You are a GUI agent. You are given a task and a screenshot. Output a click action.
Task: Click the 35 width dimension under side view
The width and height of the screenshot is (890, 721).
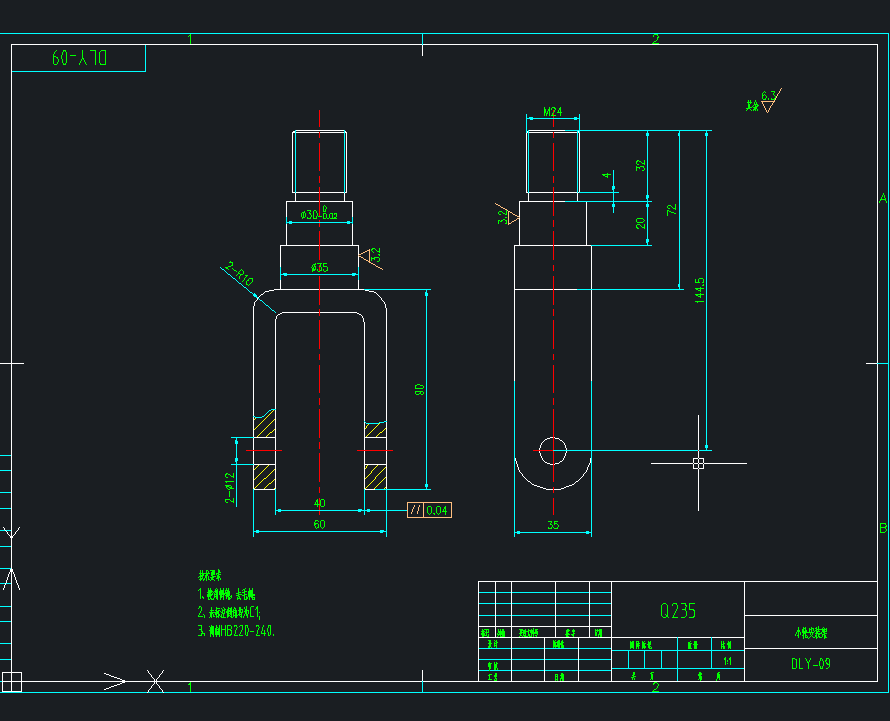tap(553, 525)
